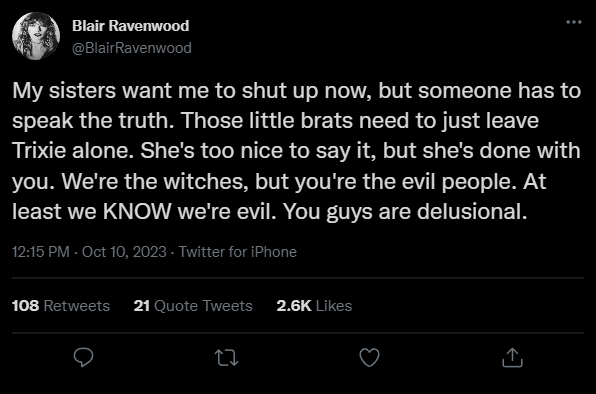Click the word witches in the tweet

pyautogui.click(x=206, y=181)
